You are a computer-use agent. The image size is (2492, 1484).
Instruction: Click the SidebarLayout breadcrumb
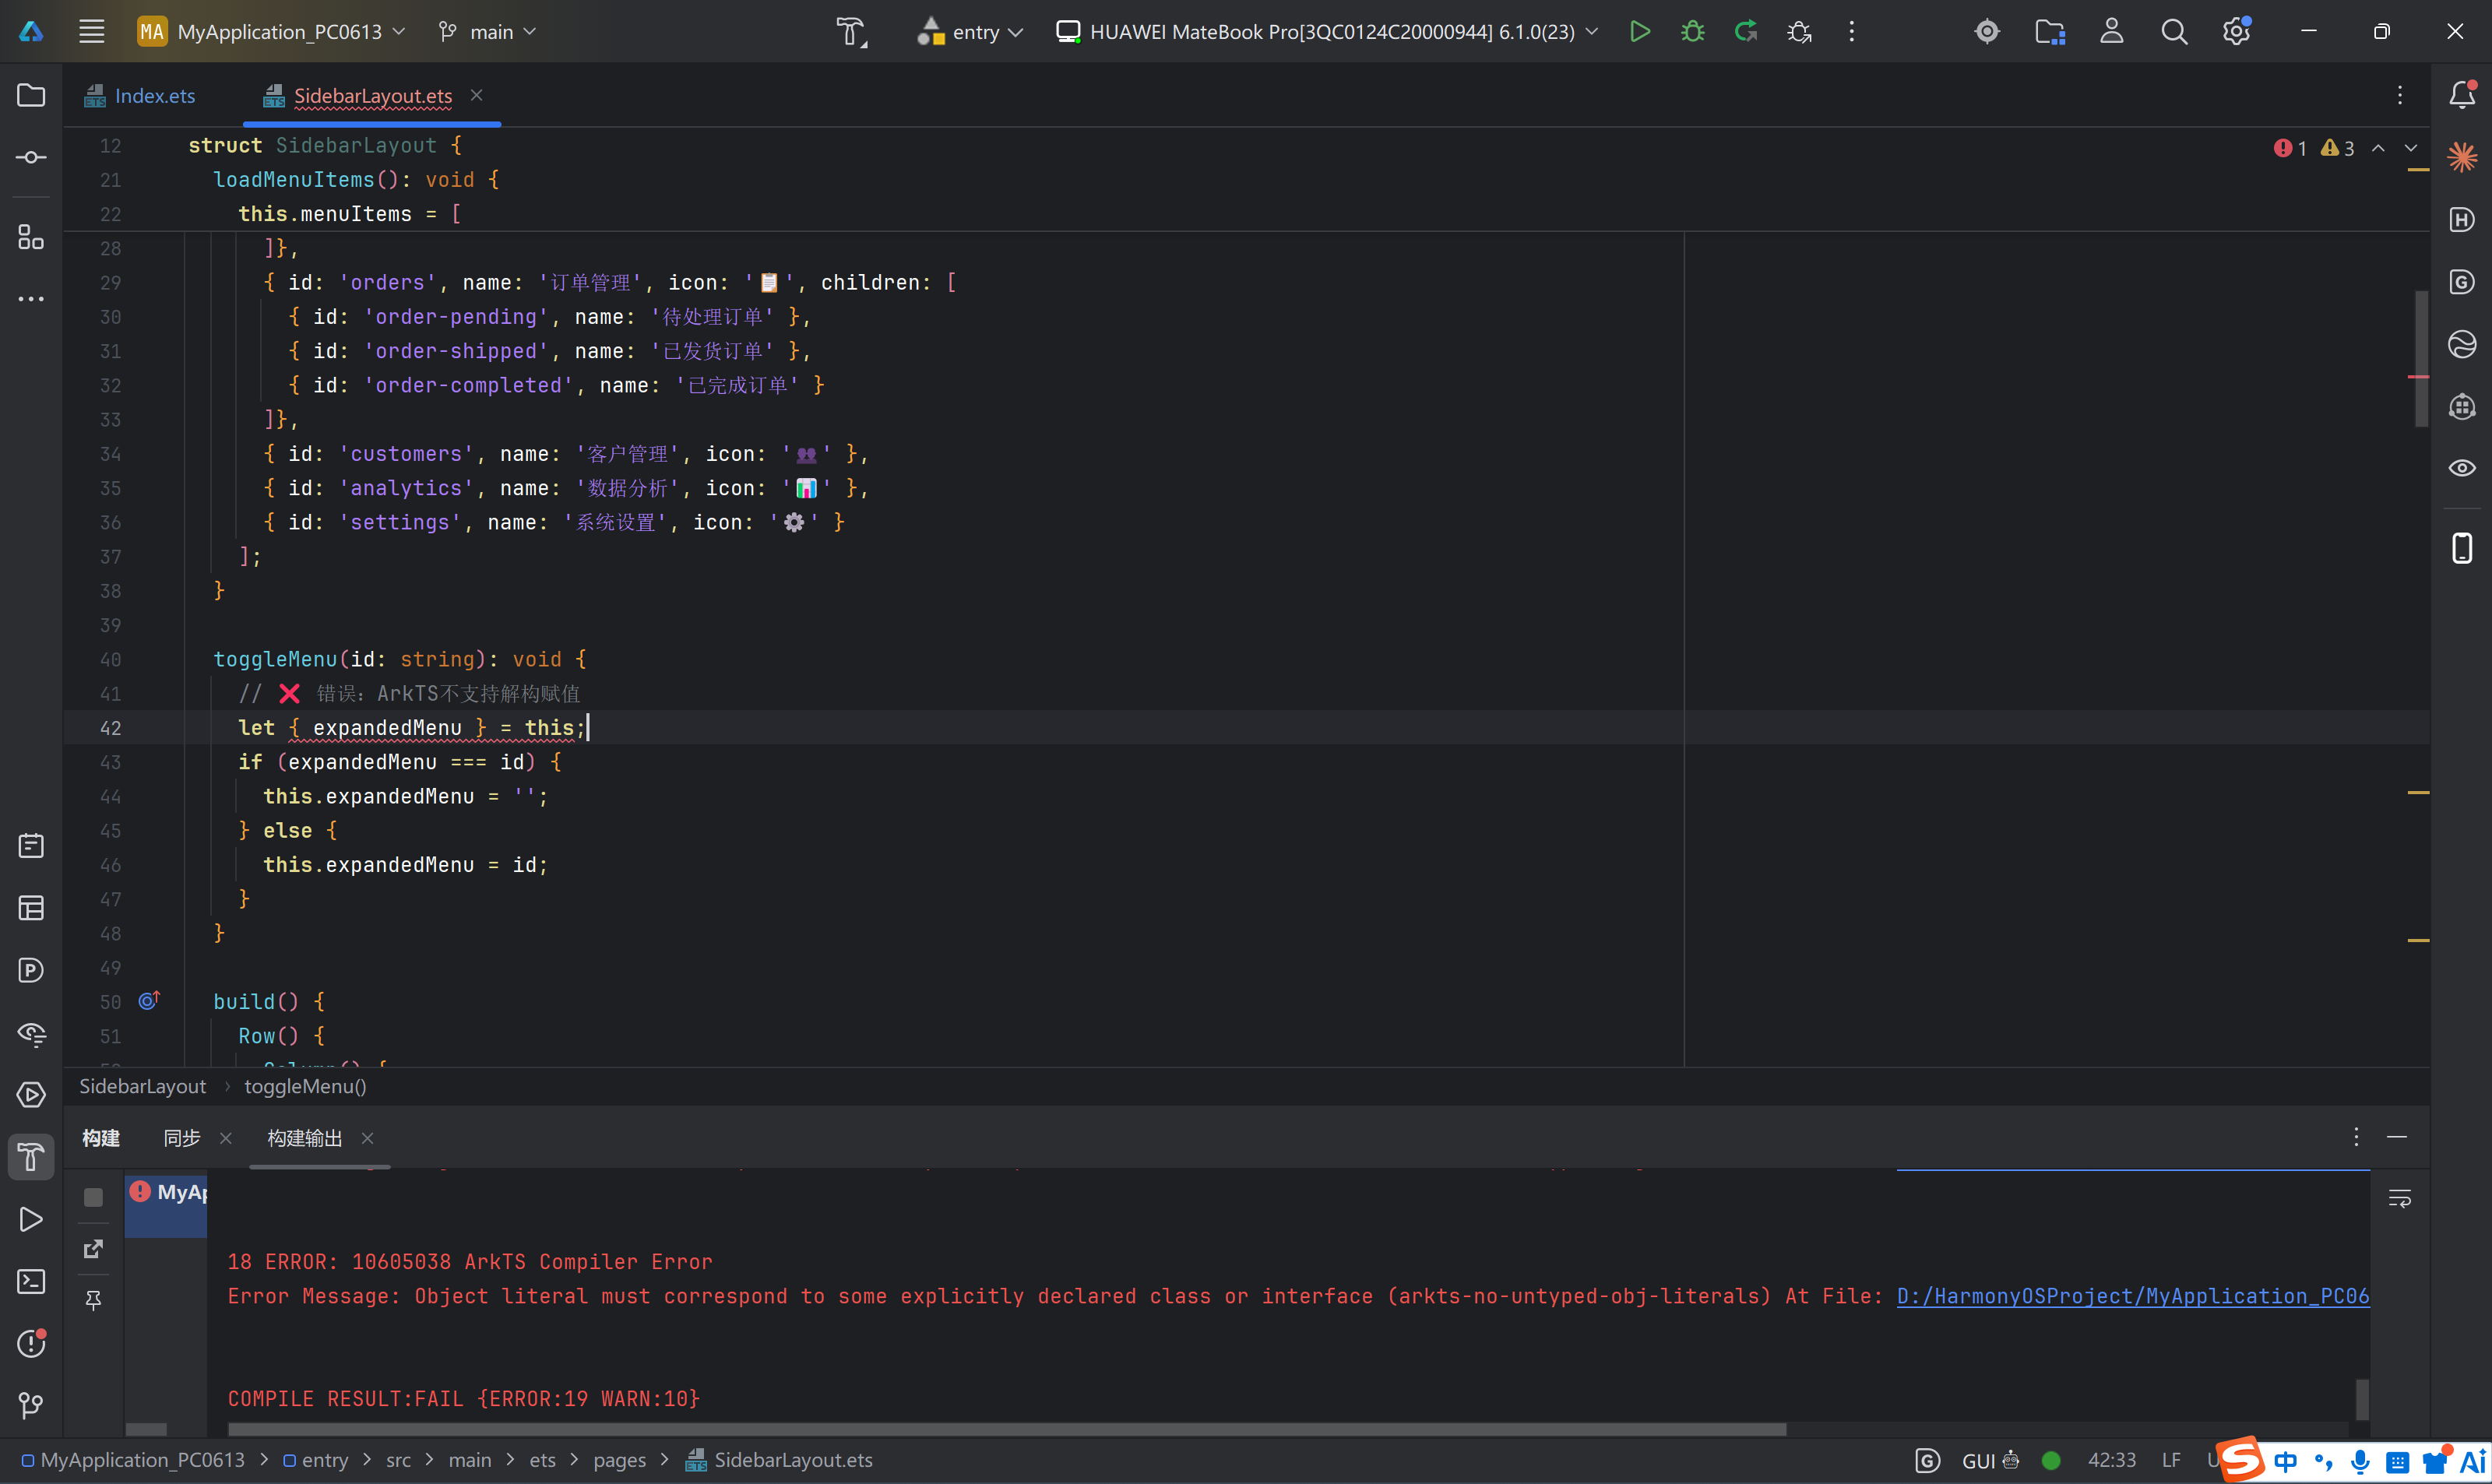[x=143, y=1086]
